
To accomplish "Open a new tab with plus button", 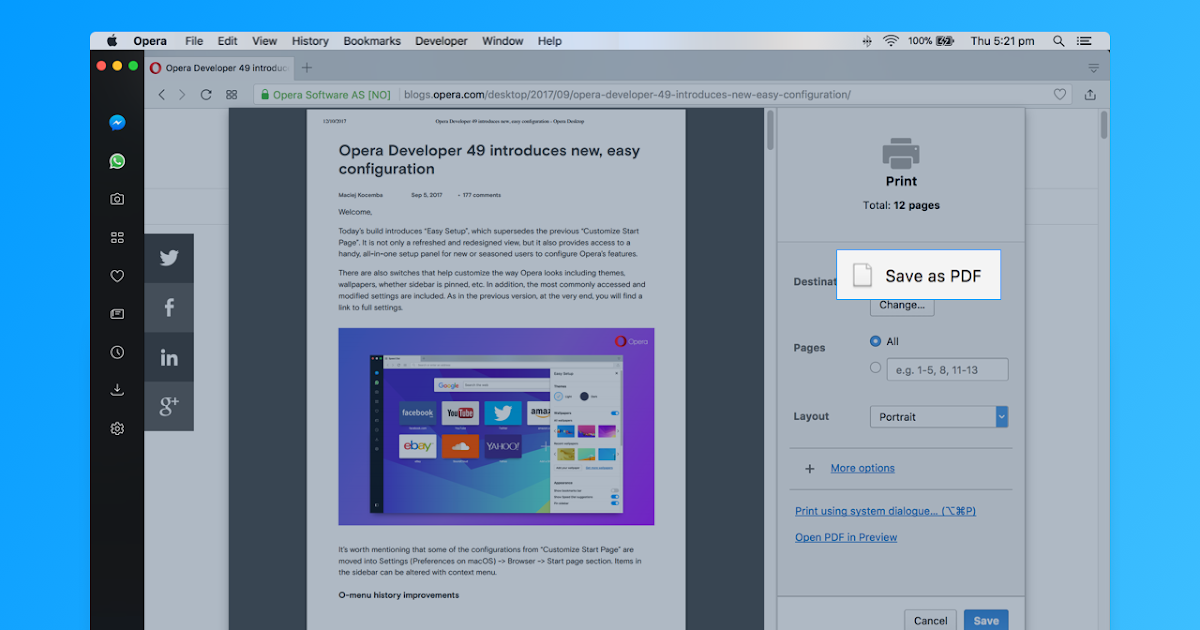I will 307,68.
